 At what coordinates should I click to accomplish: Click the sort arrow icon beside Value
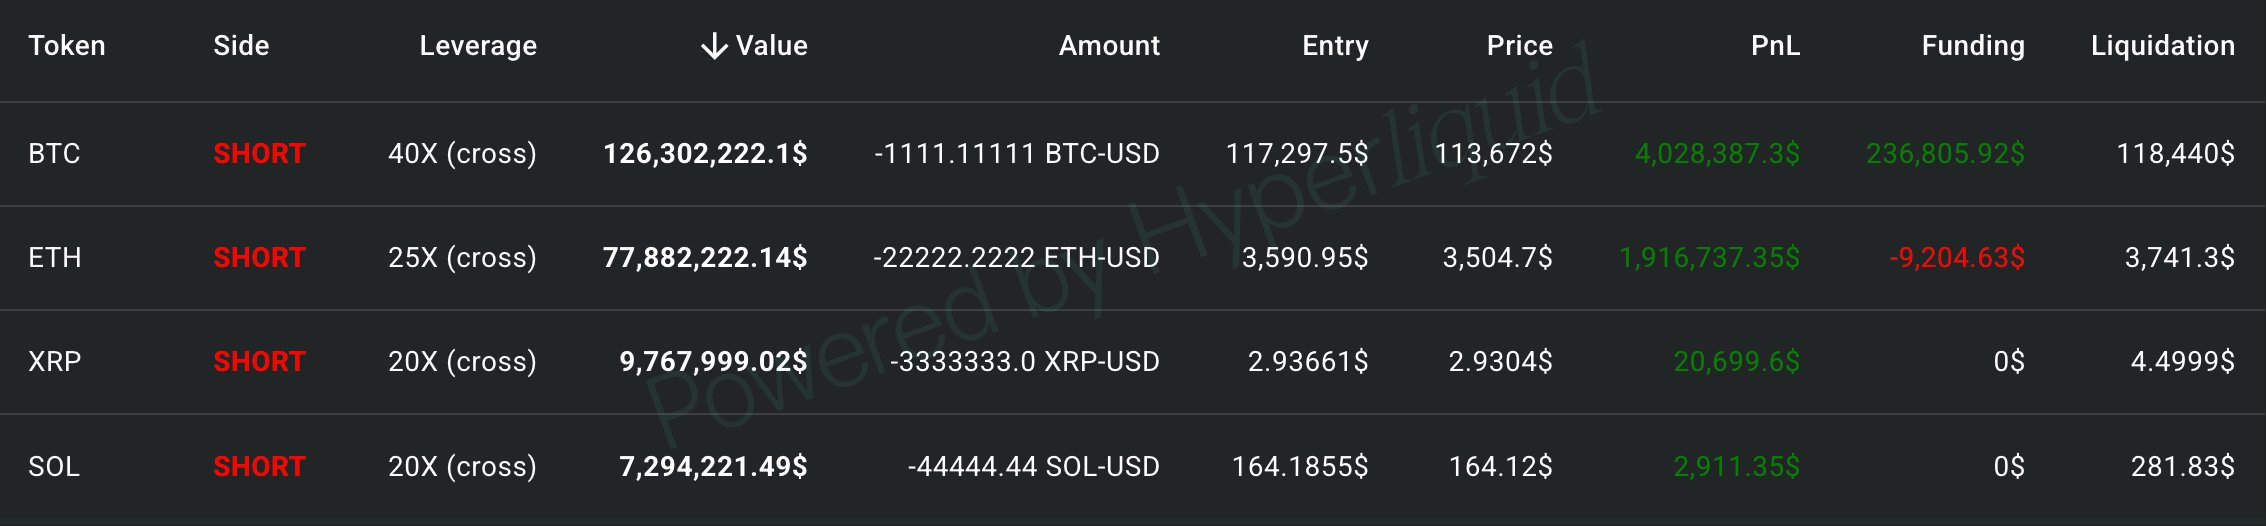714,46
